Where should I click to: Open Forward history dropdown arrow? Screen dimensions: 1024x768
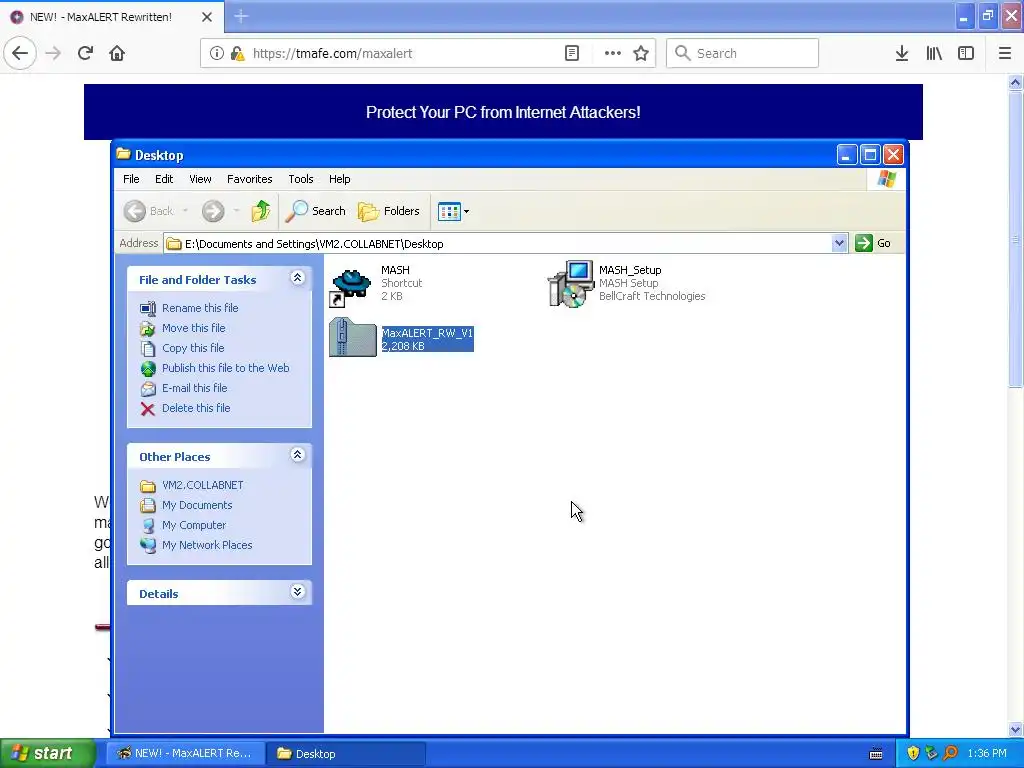tap(236, 211)
